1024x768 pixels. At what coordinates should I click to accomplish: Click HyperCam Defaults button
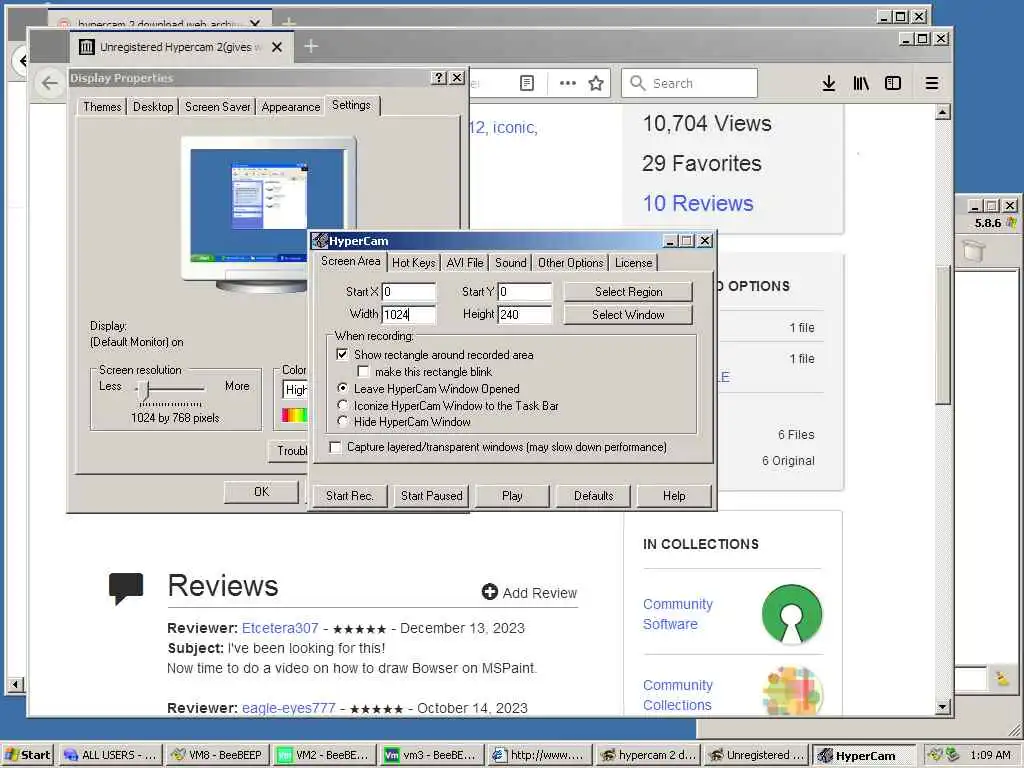(x=594, y=496)
